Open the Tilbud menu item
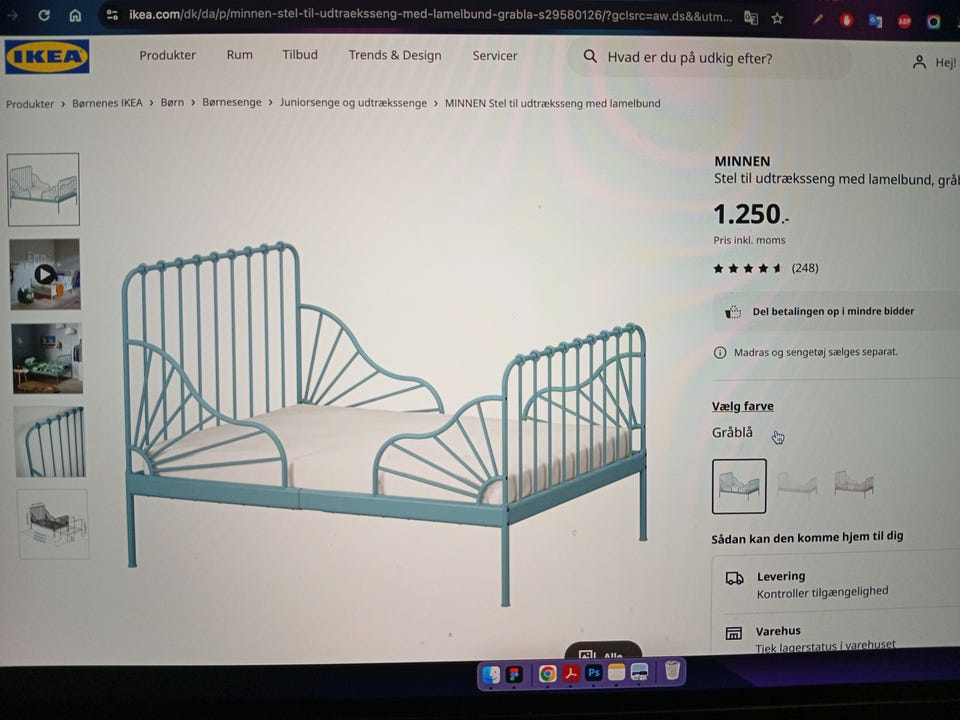Screen dimensions: 960x720 click(x=300, y=54)
